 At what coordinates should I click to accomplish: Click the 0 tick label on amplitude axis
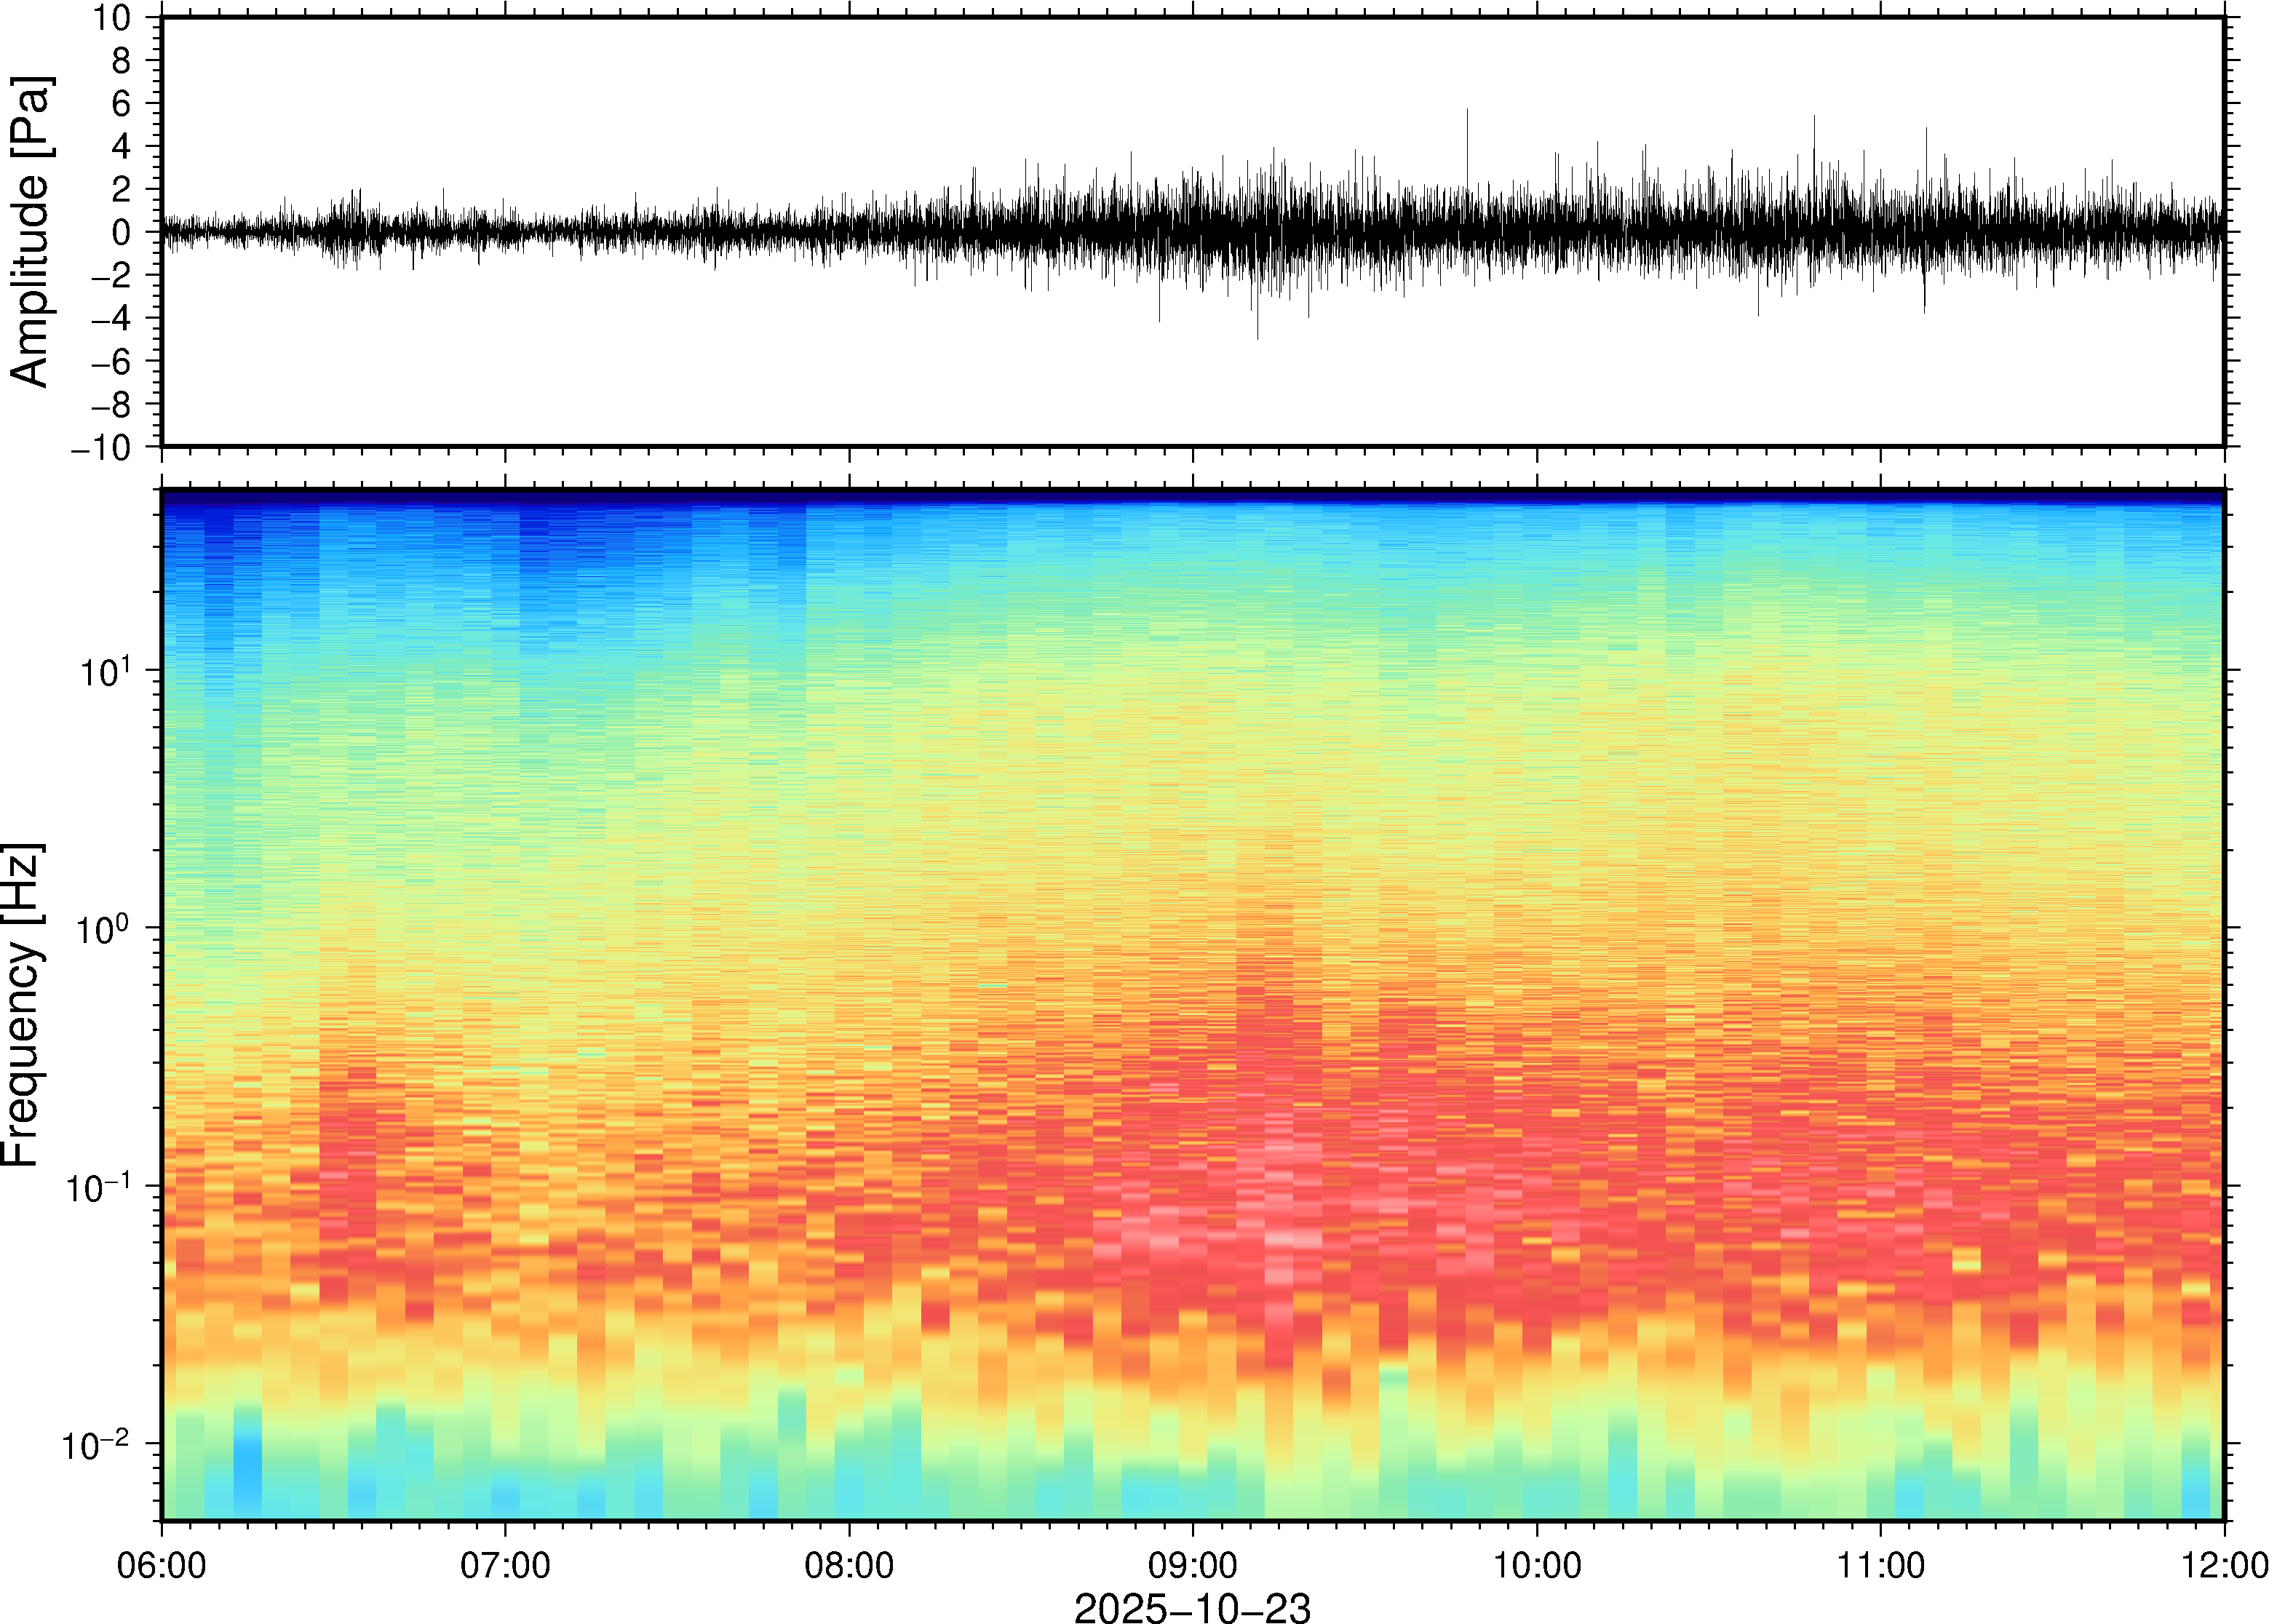121,232
